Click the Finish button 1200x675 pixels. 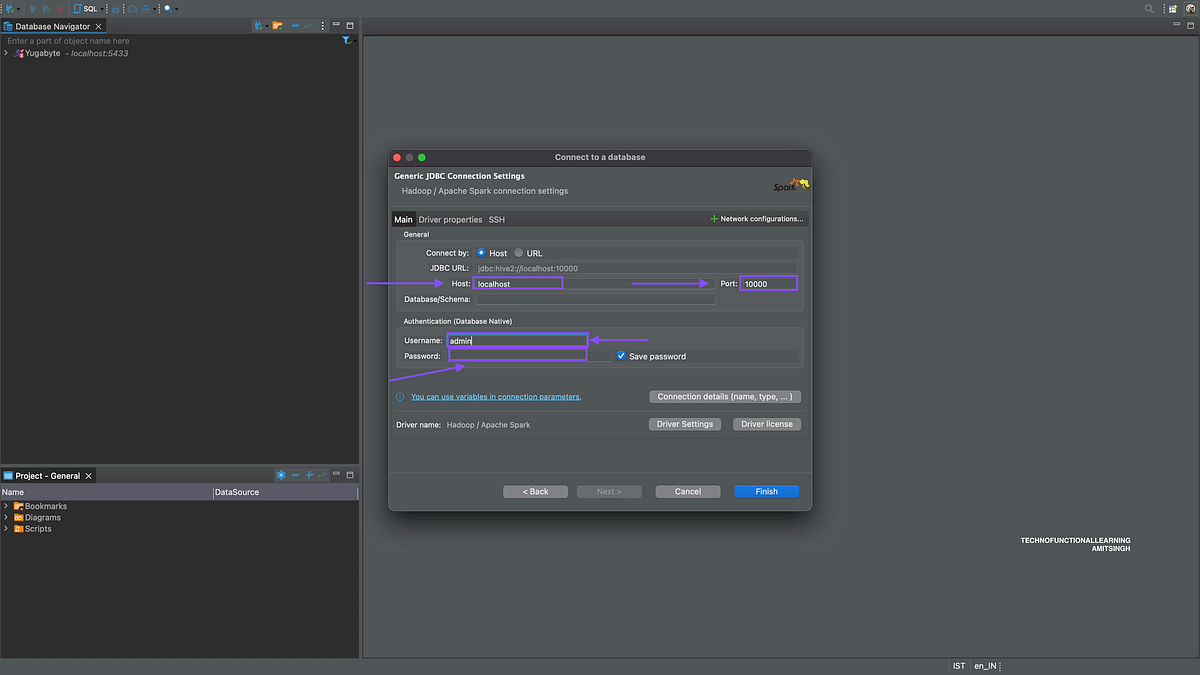click(766, 491)
